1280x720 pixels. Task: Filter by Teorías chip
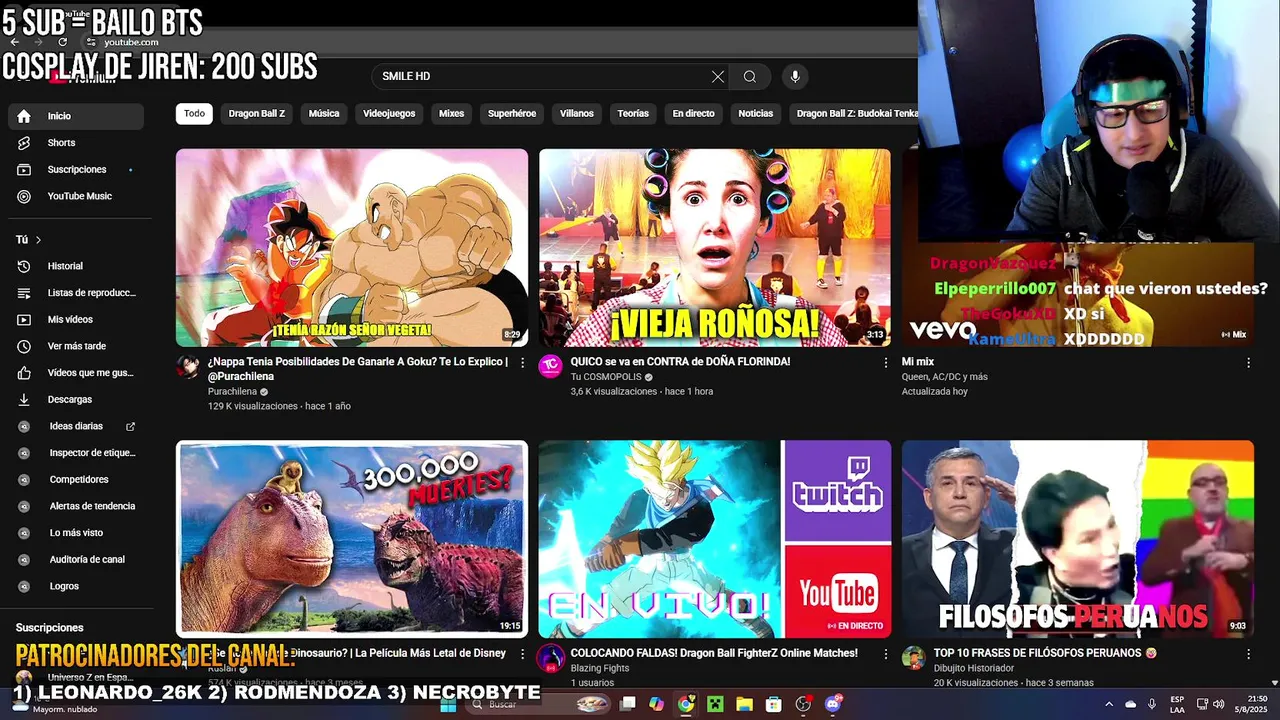point(633,114)
